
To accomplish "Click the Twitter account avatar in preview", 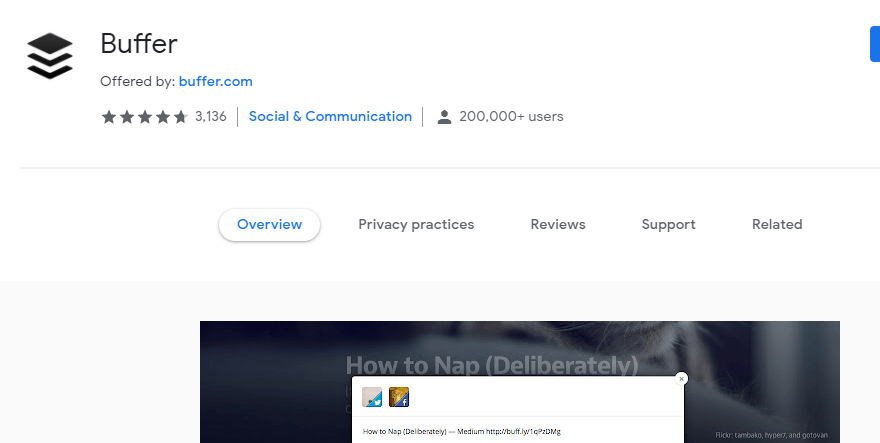I will (x=372, y=397).
